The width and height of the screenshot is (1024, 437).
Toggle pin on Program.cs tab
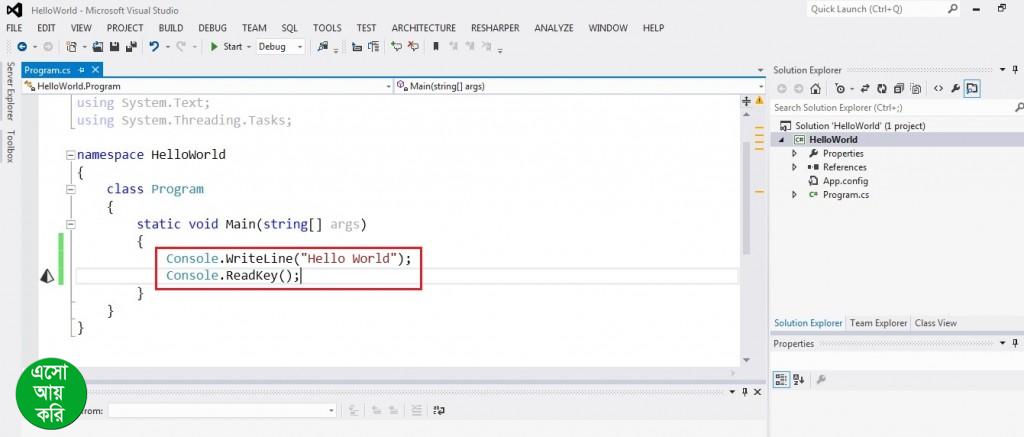[82, 71]
